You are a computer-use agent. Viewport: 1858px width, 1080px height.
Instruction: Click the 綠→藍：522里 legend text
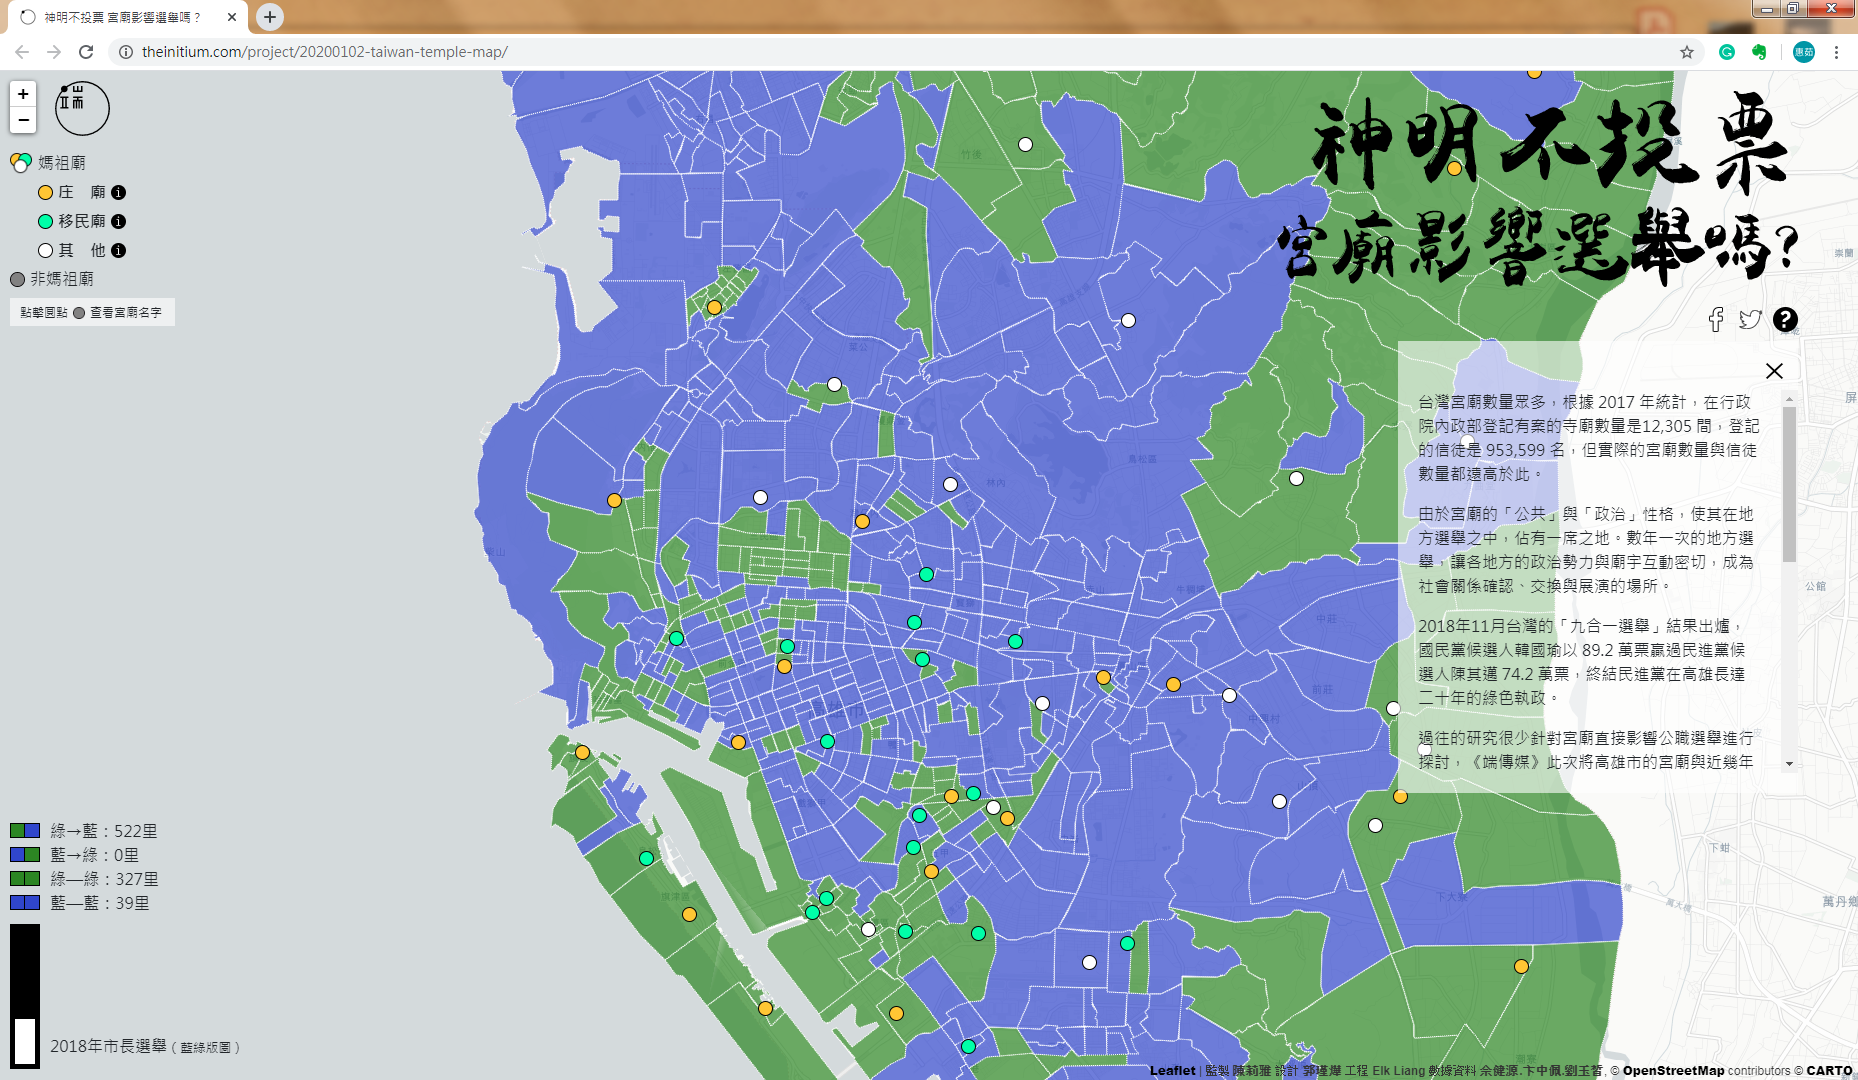(x=104, y=831)
